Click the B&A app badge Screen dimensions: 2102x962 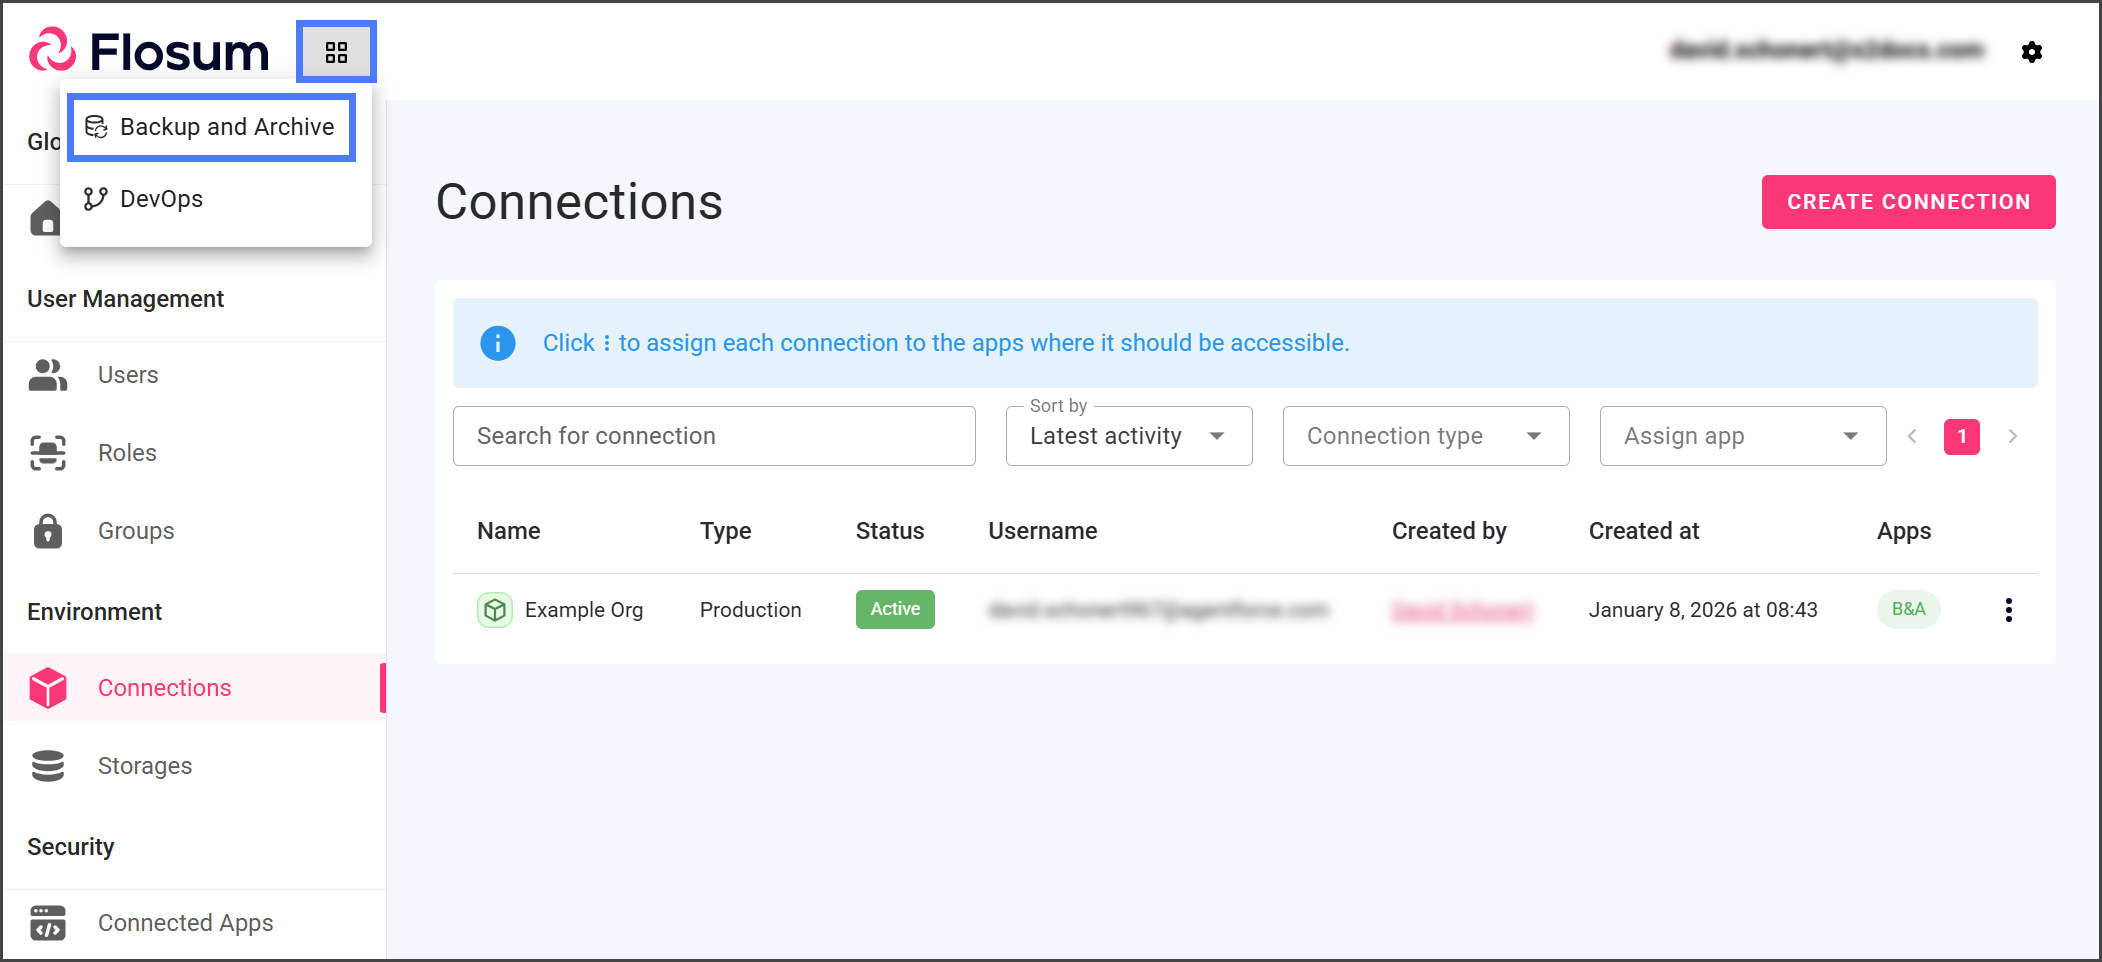click(1908, 609)
